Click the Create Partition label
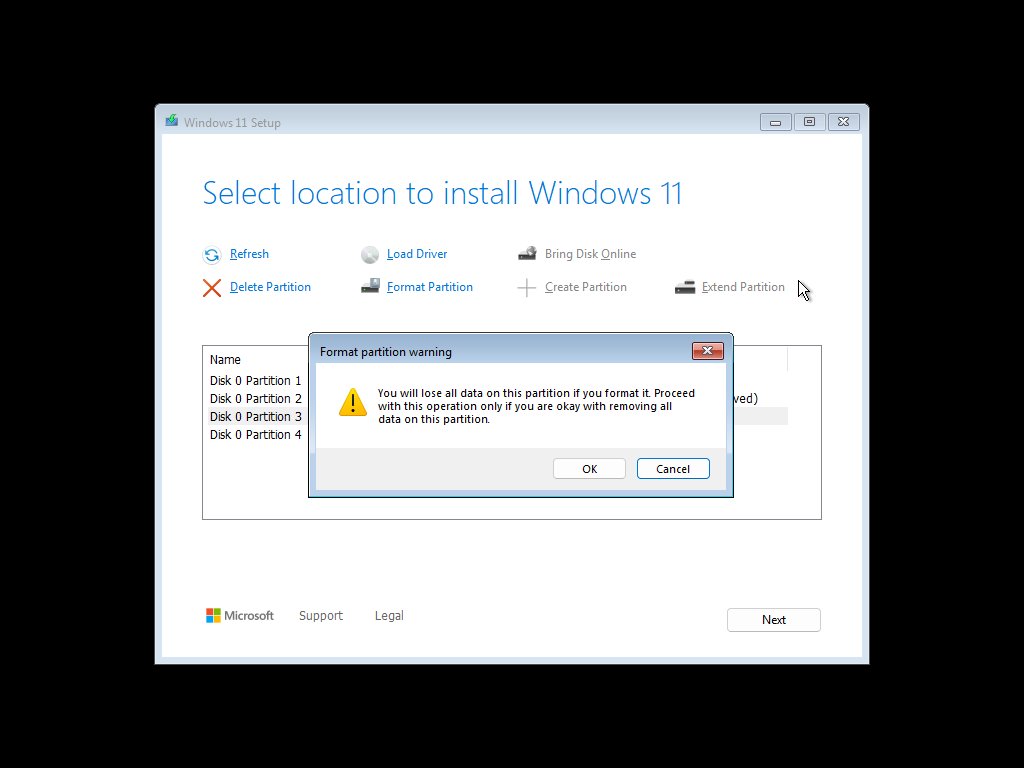Image resolution: width=1024 pixels, height=768 pixels. 586,287
